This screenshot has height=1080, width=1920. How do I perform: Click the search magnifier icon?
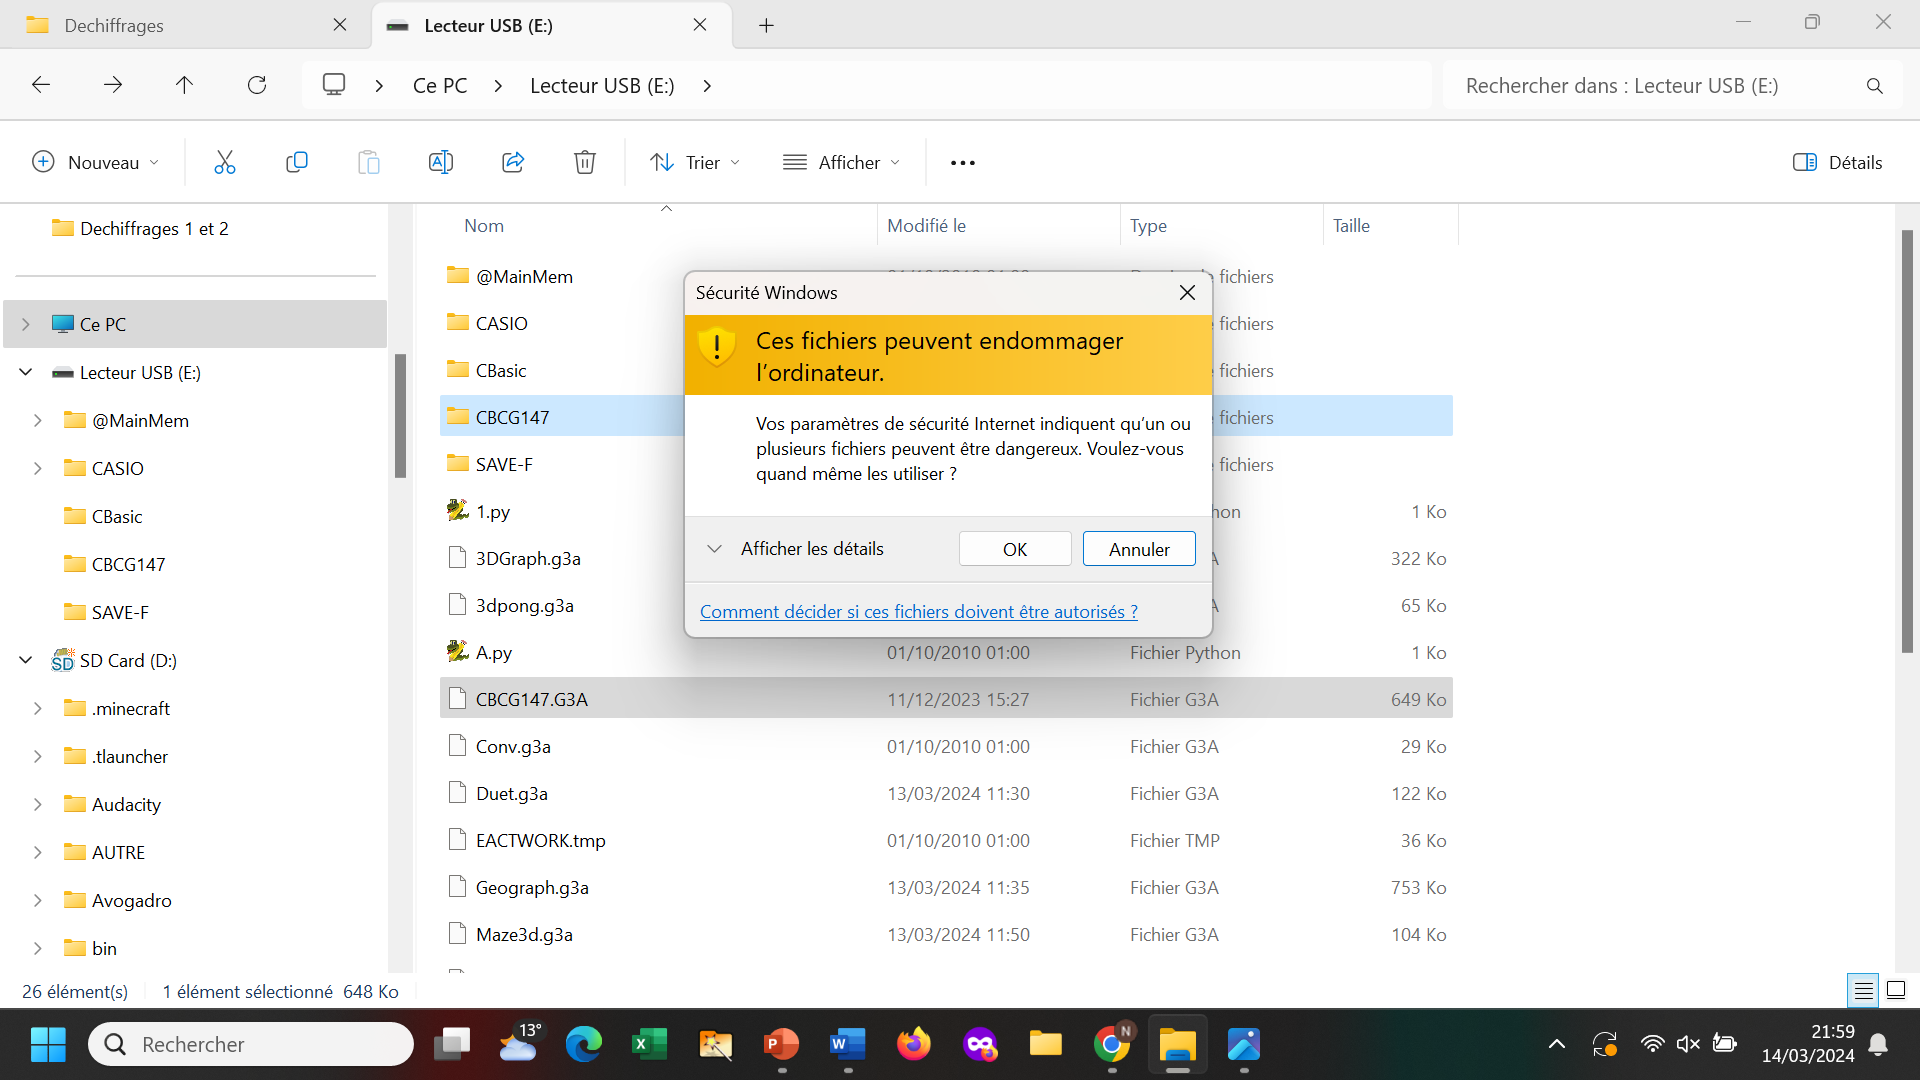pyautogui.click(x=1875, y=86)
